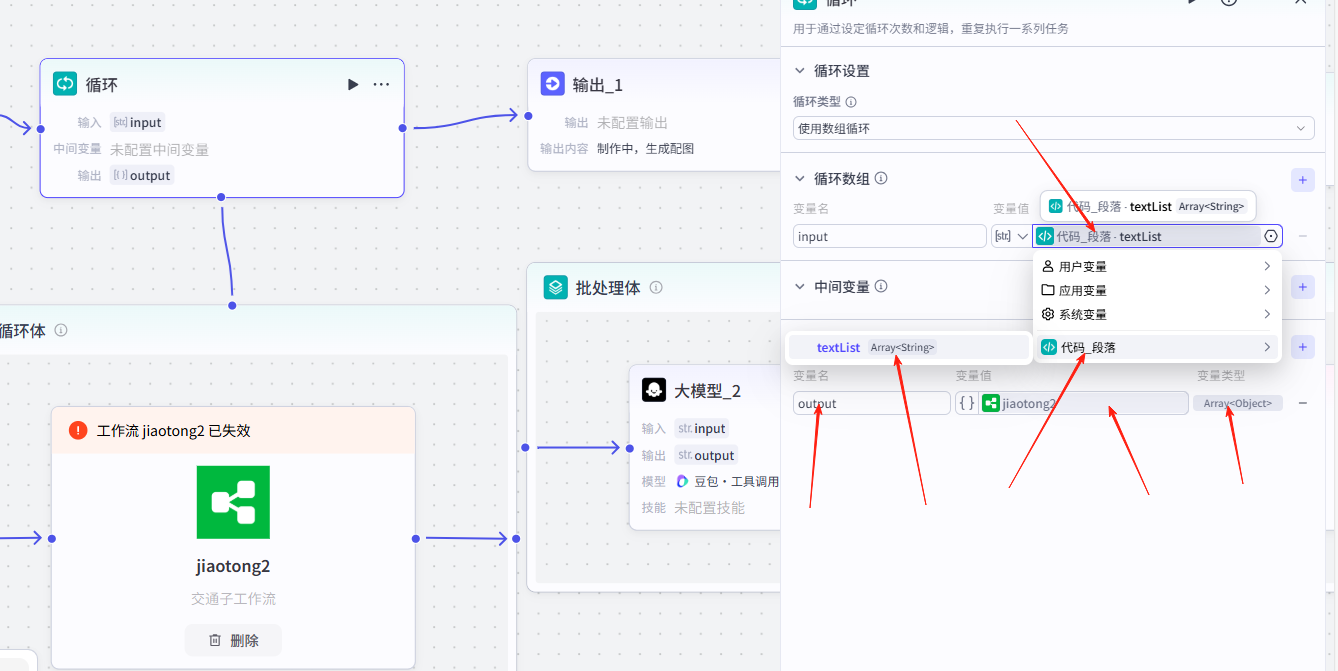1338x671 pixels.
Task: Open the 循环 node more options menu
Action: coord(381,85)
